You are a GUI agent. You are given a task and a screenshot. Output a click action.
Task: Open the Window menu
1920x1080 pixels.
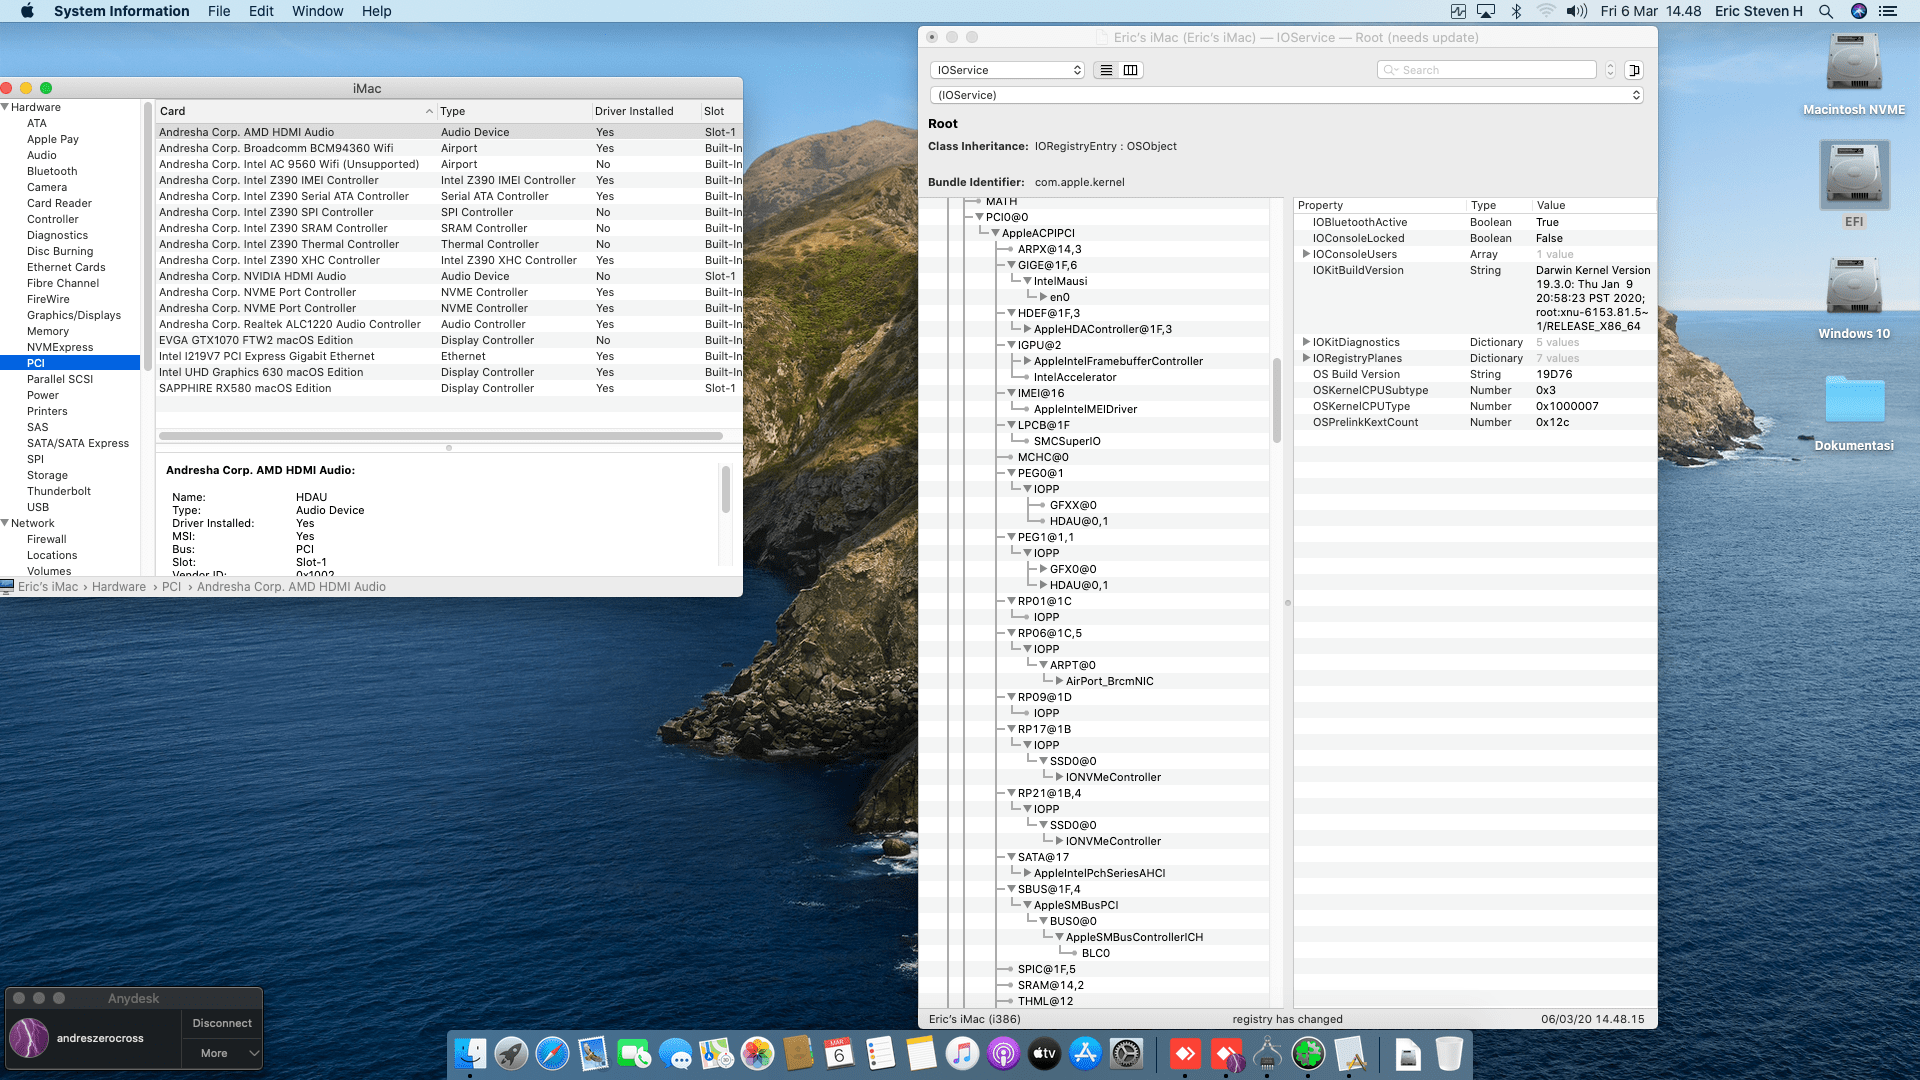point(317,11)
